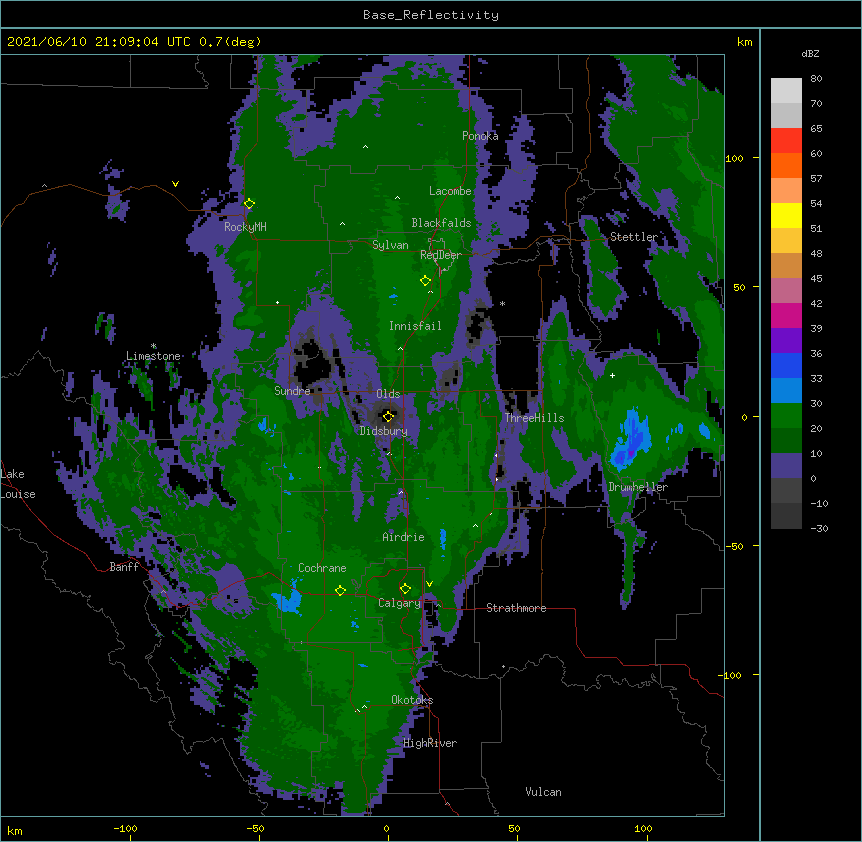Click the Limestone label

pyautogui.click(x=153, y=356)
